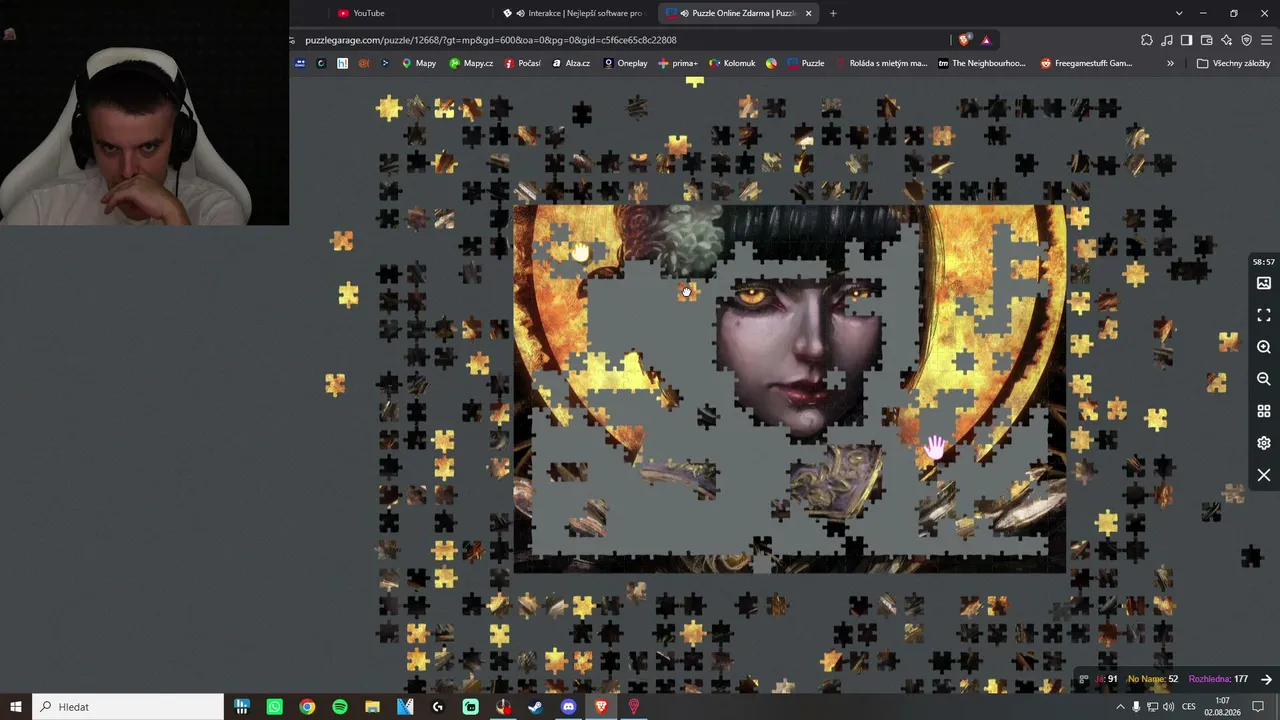Open File Explorer from the taskbar
The width and height of the screenshot is (1280, 720).
(x=372, y=707)
